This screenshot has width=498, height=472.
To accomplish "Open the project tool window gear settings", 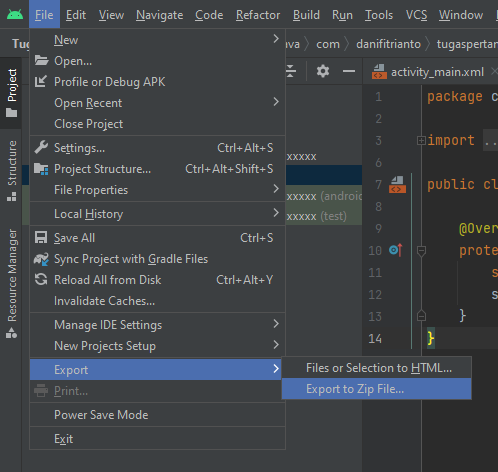I will (323, 71).
